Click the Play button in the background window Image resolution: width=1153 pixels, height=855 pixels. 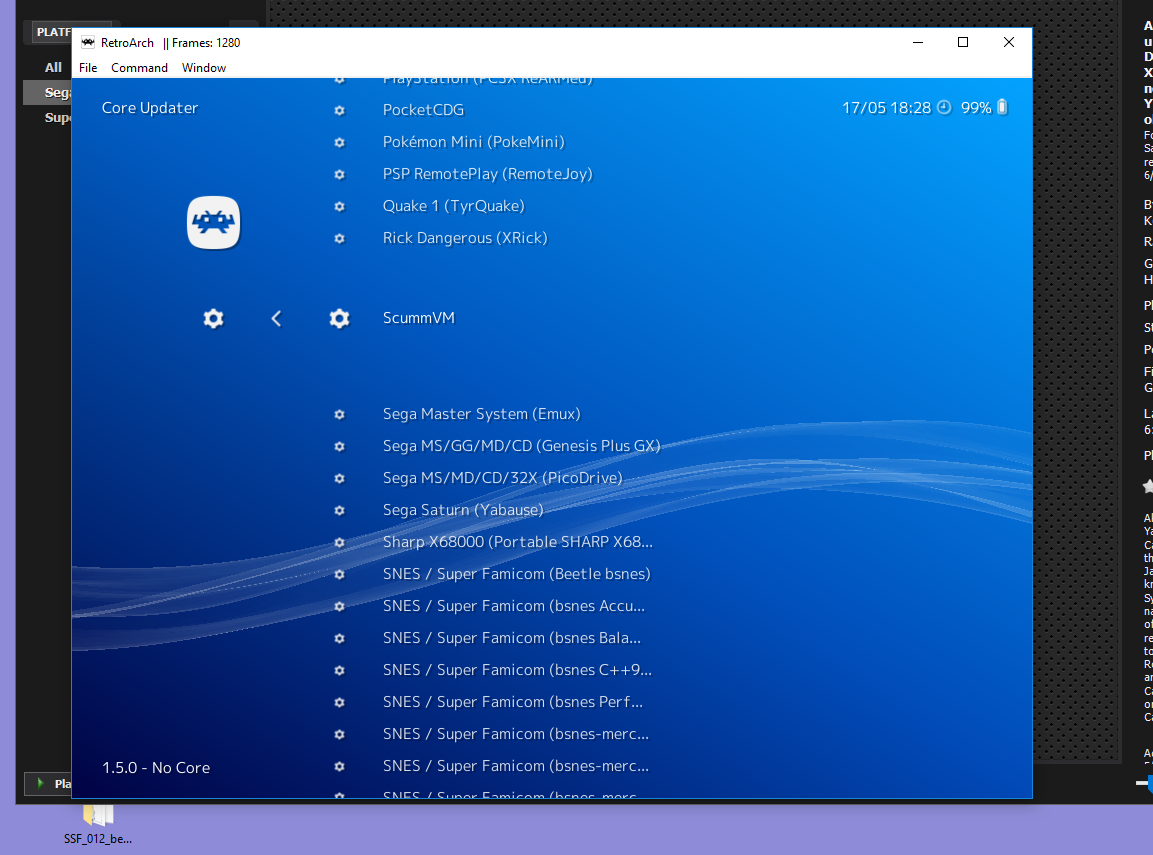[x=49, y=784]
